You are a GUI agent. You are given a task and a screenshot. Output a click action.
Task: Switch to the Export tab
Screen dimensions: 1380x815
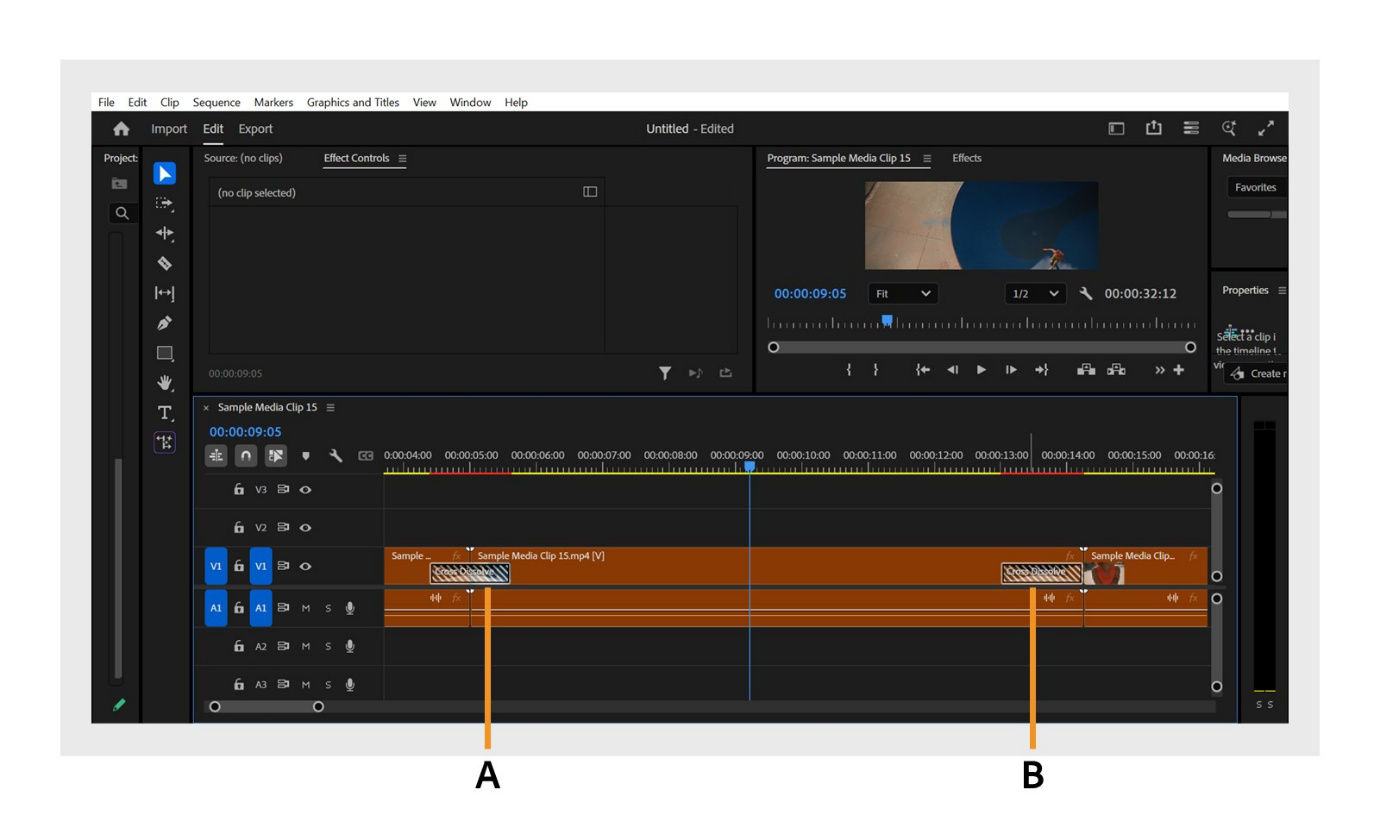click(x=254, y=129)
